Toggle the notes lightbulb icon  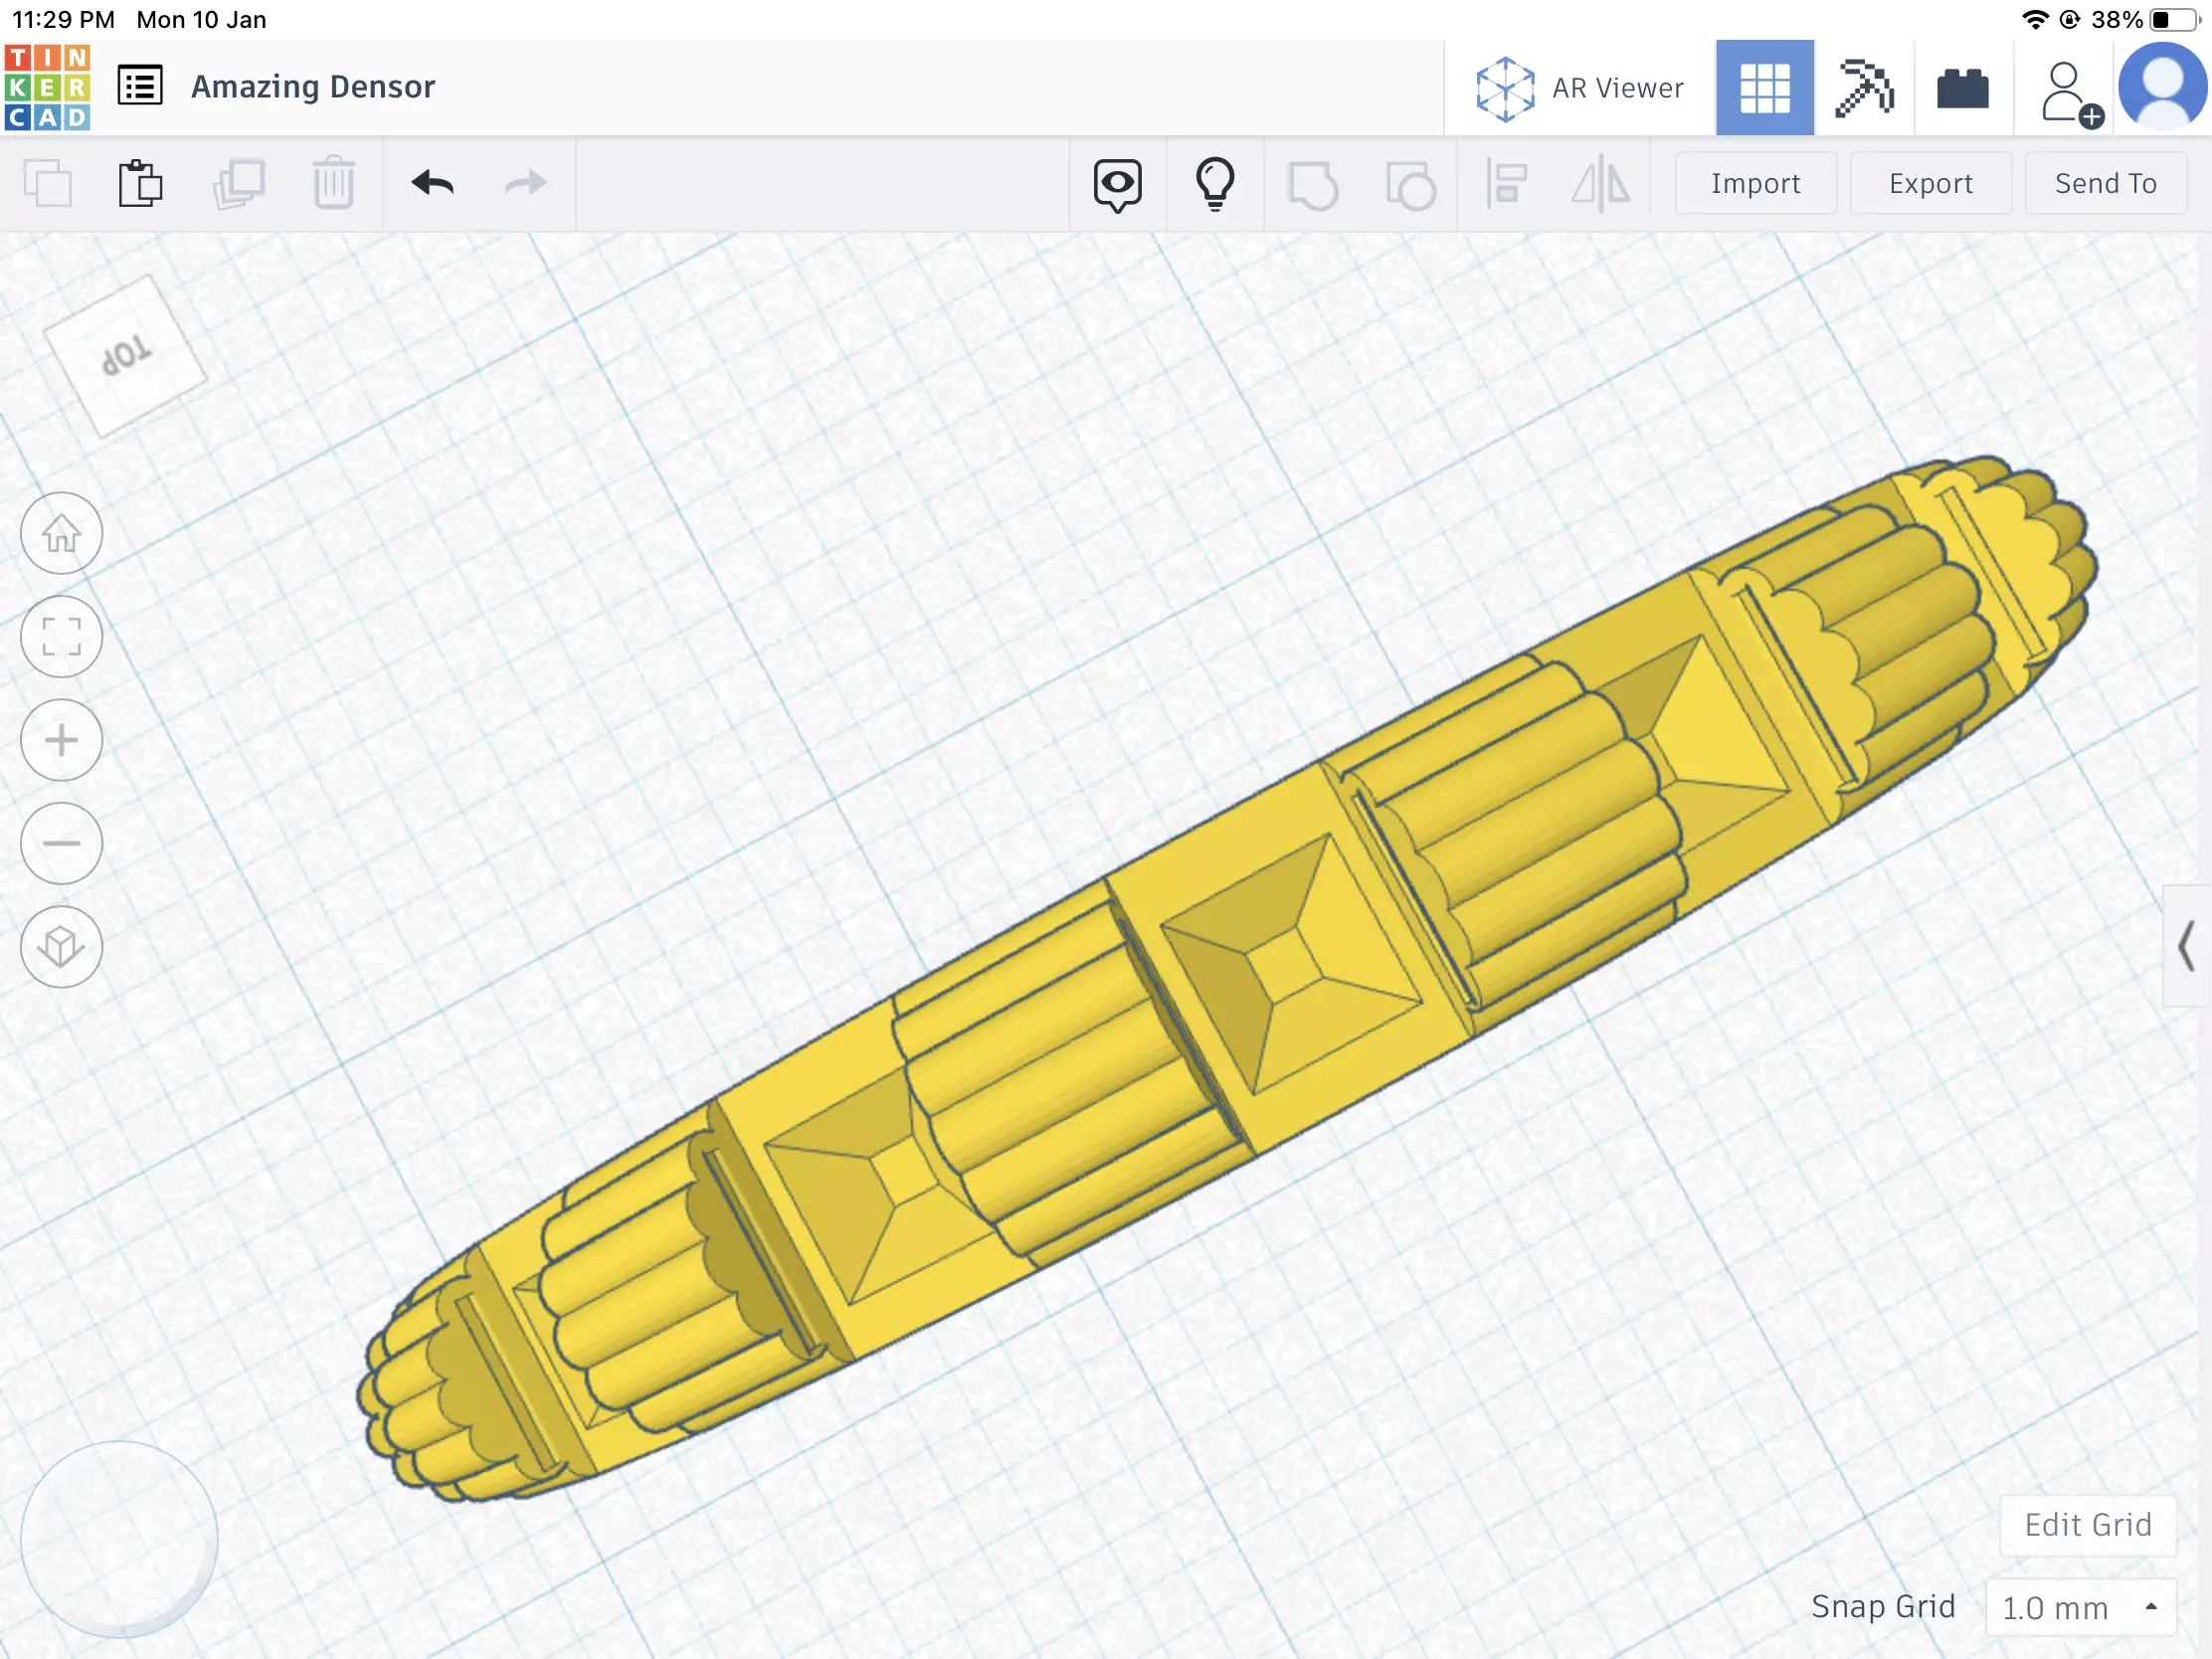[1215, 184]
